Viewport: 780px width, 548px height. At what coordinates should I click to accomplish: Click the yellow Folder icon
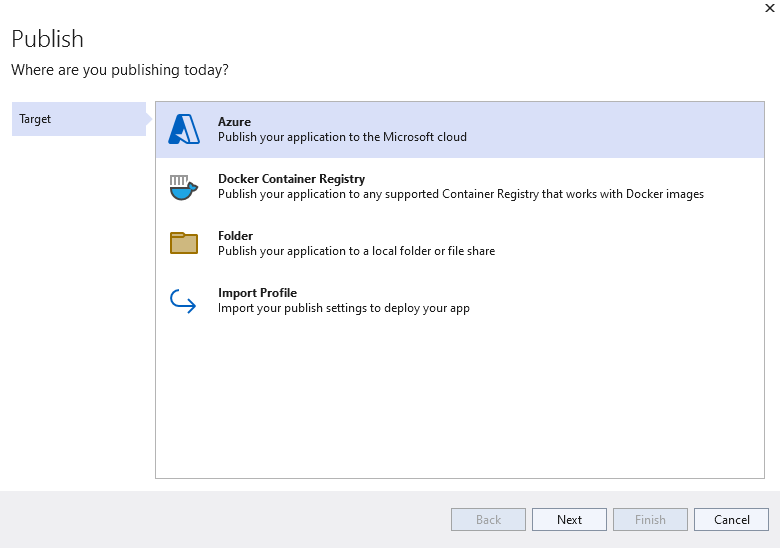tap(184, 243)
